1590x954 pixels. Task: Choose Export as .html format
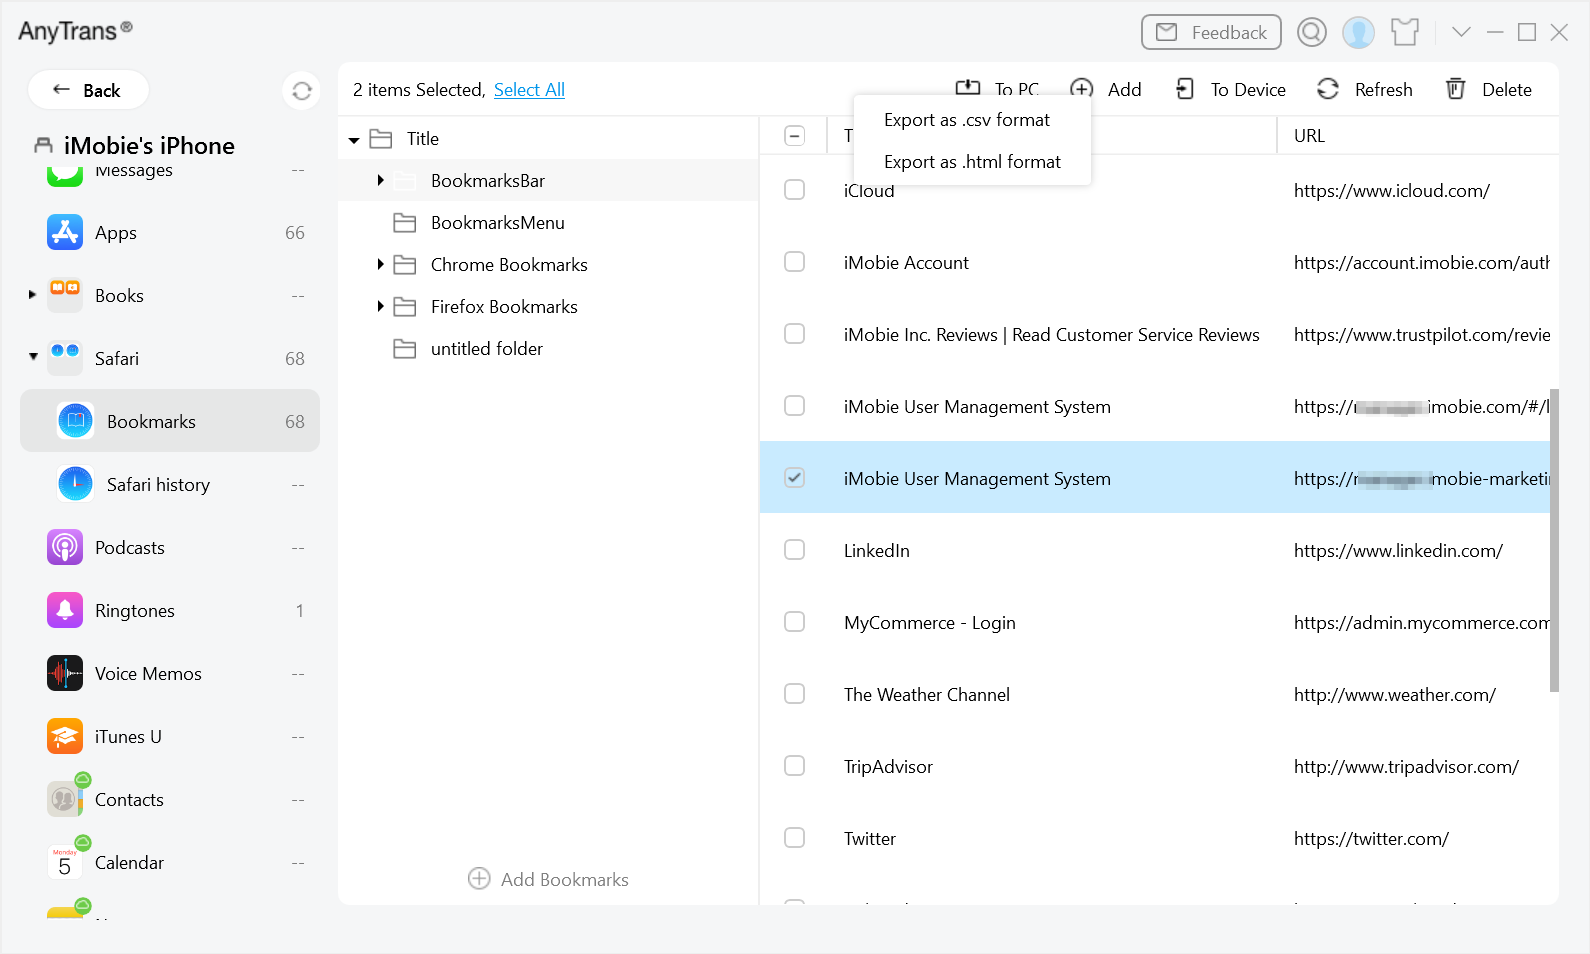tap(972, 162)
